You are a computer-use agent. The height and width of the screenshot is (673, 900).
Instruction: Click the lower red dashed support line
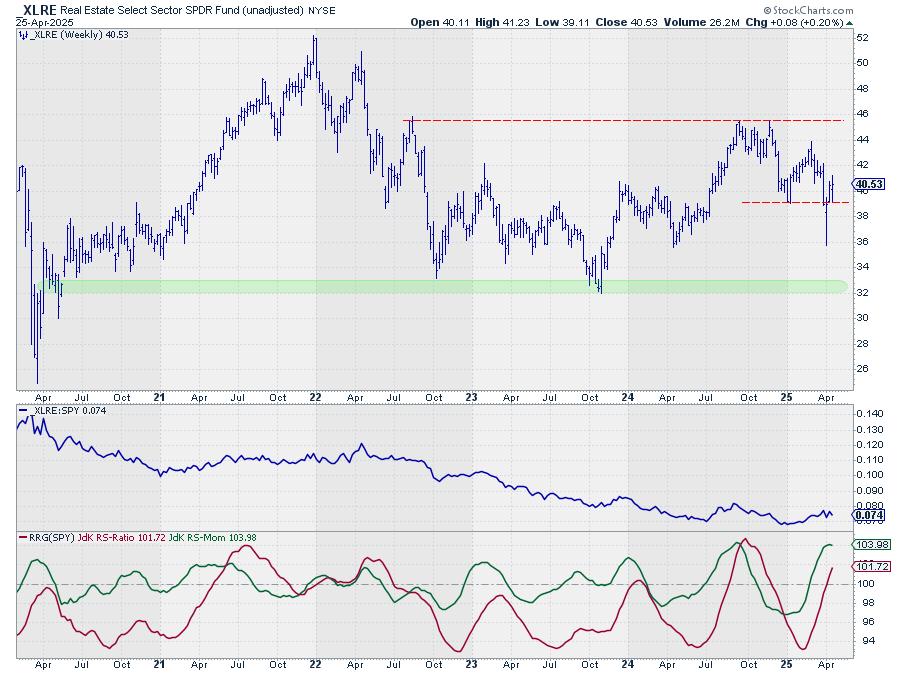point(790,202)
